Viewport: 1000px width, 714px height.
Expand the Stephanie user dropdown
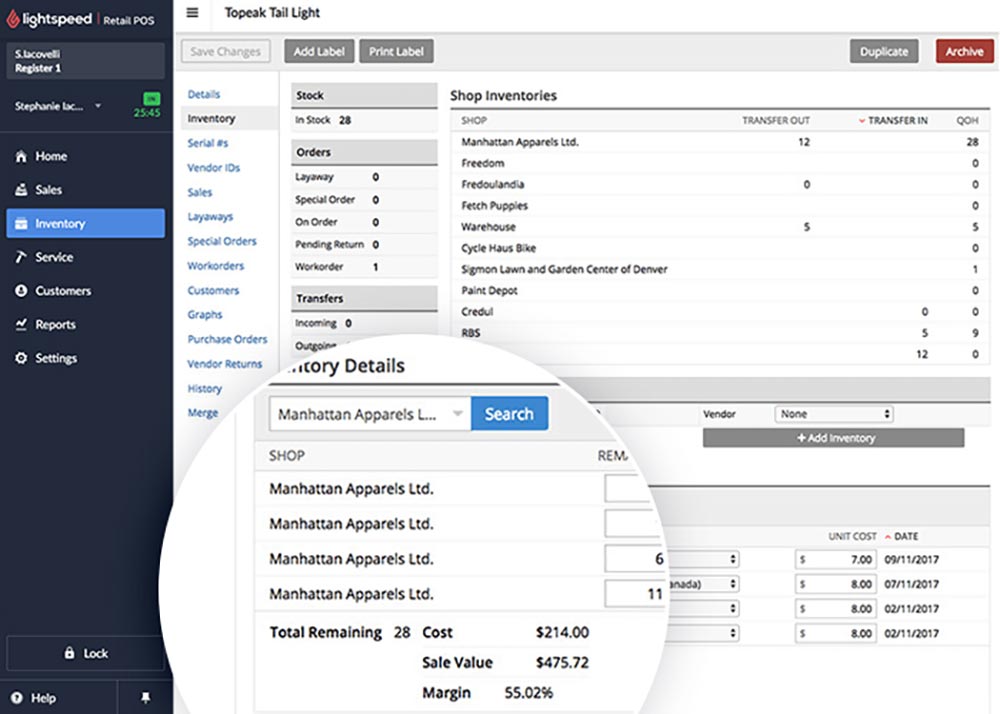98,106
